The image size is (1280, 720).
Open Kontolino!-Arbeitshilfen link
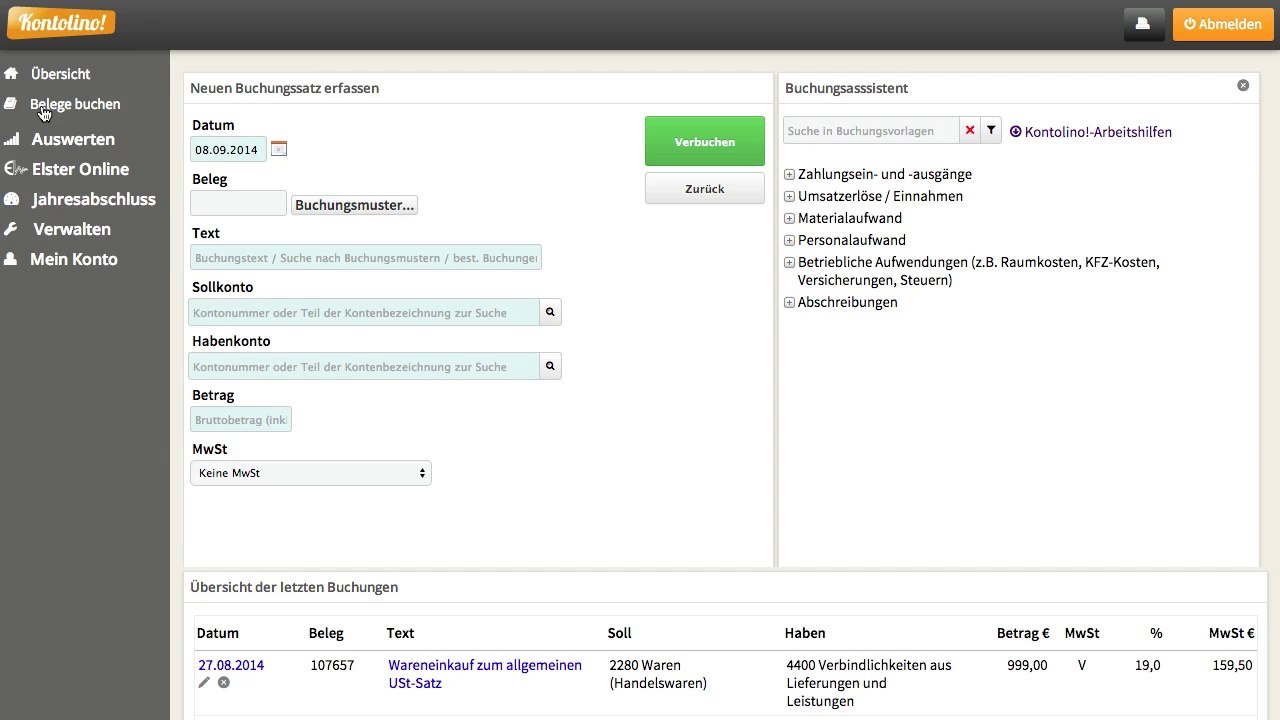click(1097, 132)
